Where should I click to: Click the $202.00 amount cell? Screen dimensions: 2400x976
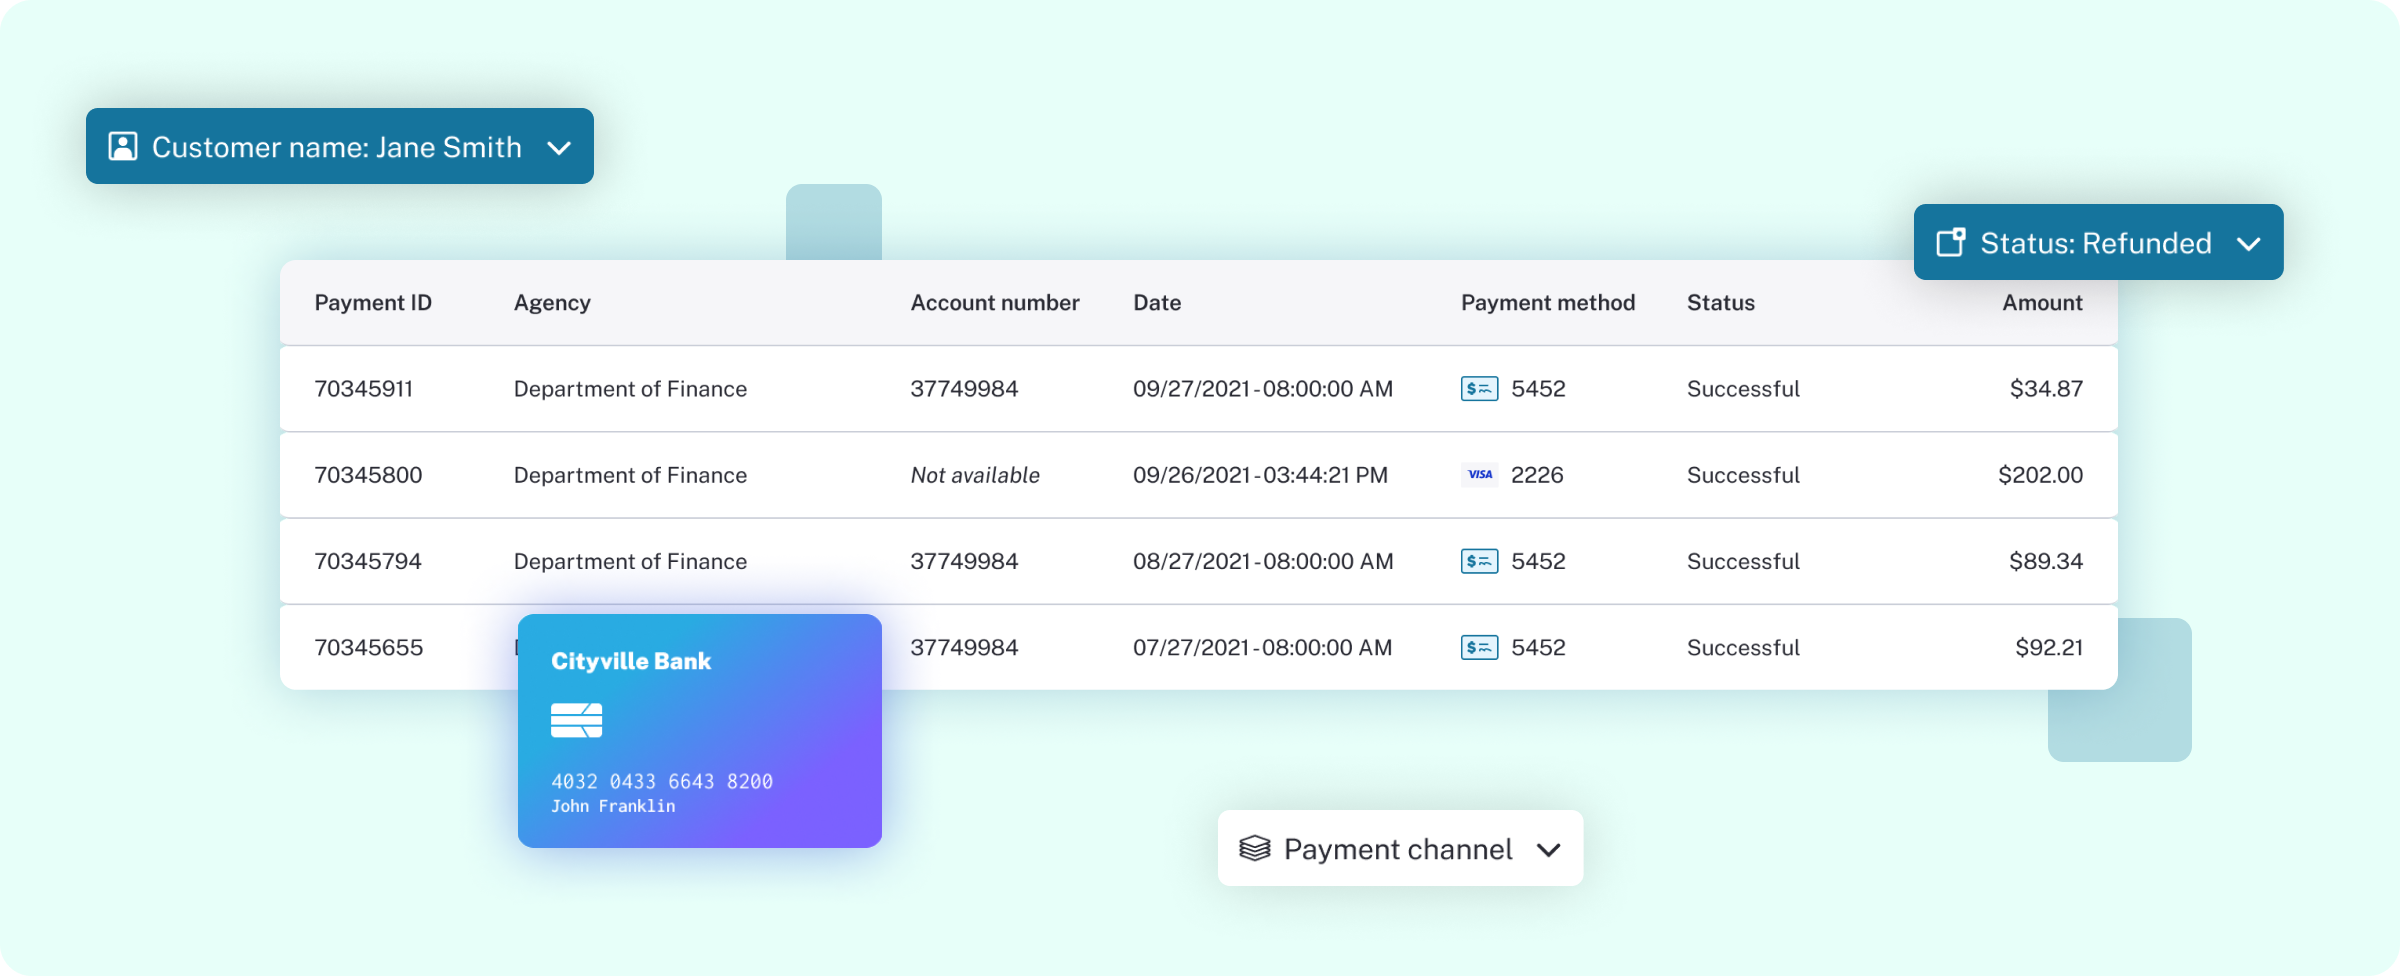point(2040,474)
